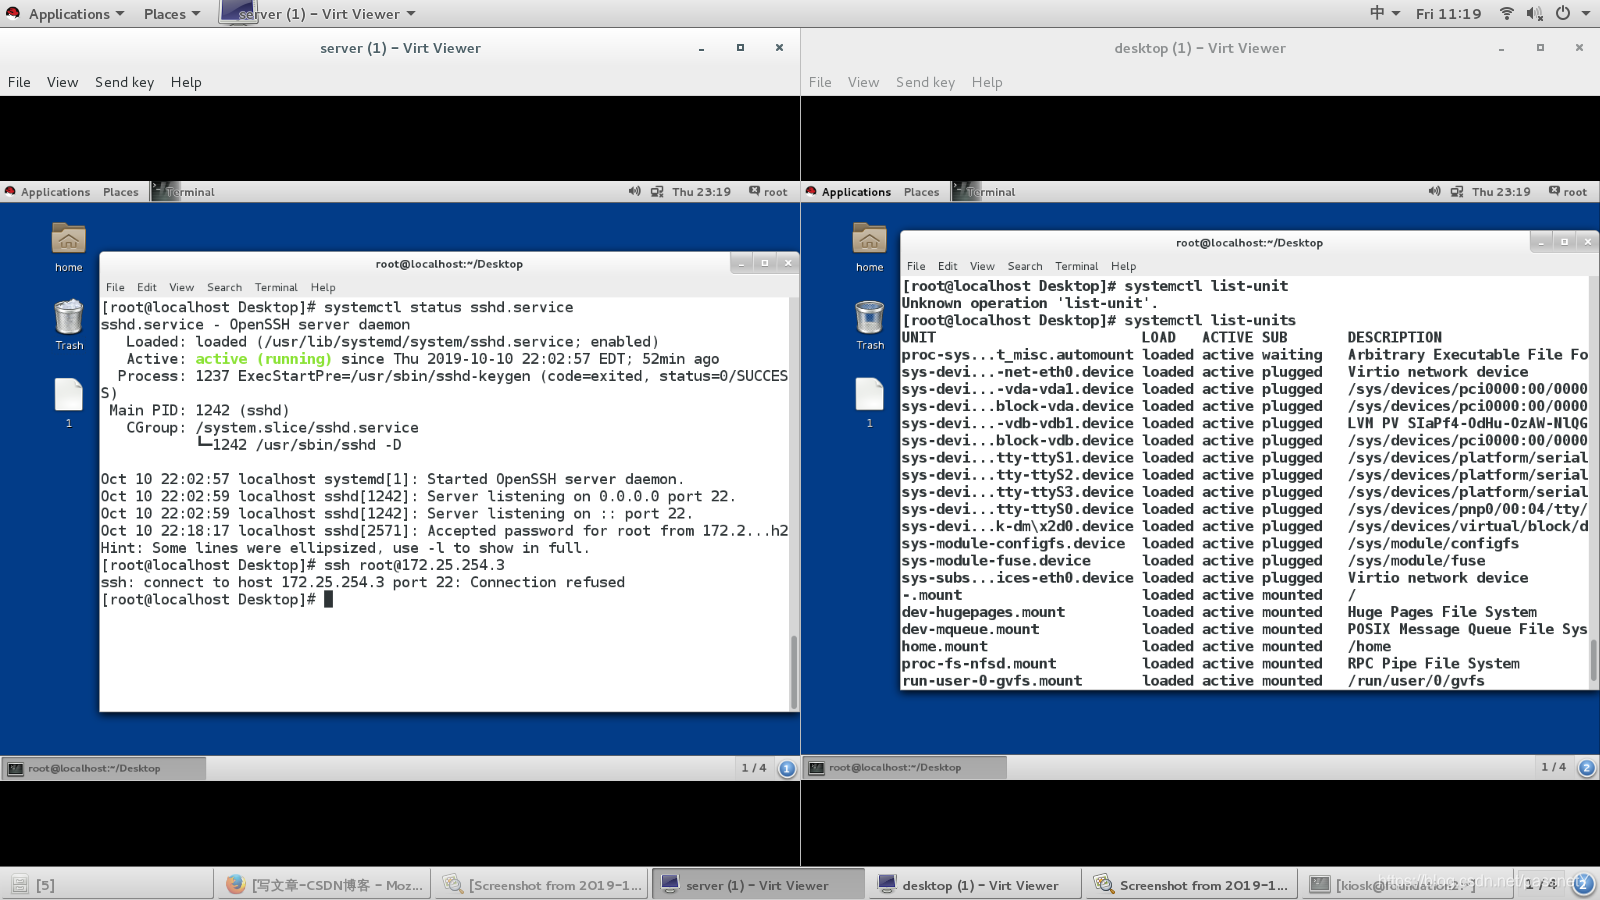Open File menu in desktop VM terminal
Image resolution: width=1600 pixels, height=900 pixels.
pos(916,266)
